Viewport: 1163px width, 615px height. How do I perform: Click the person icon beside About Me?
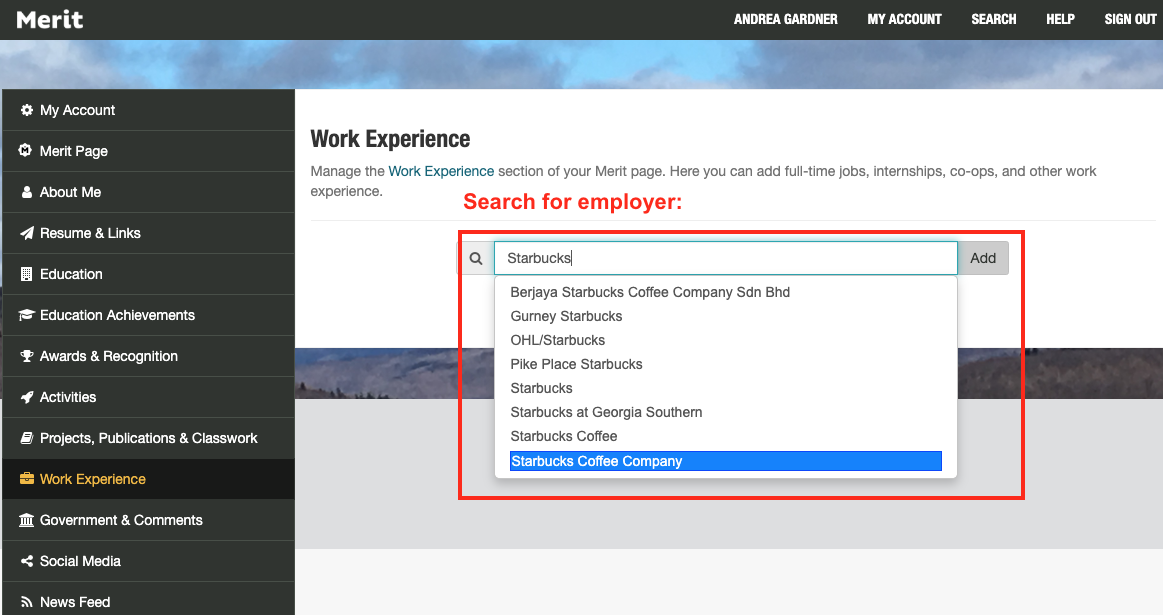pyautogui.click(x=27, y=192)
